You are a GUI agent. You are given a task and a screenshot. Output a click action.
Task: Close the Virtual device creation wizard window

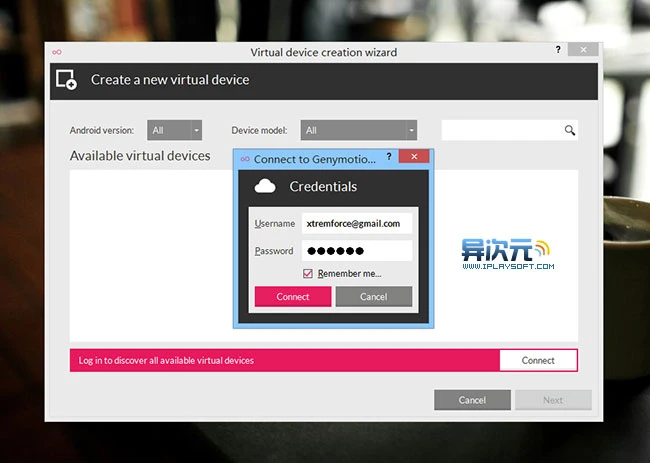(583, 49)
